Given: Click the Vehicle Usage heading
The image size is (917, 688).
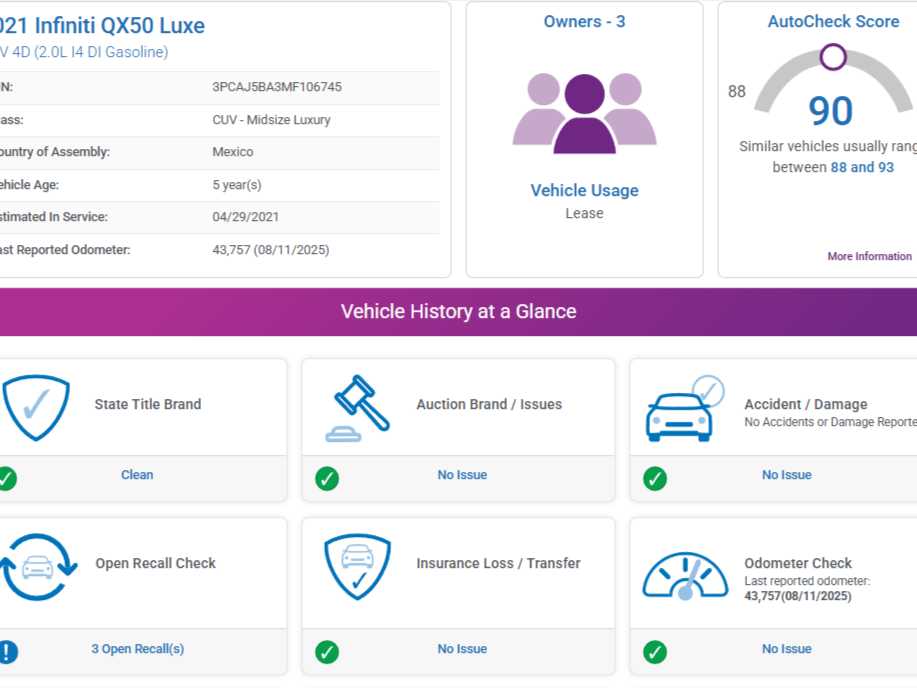Looking at the screenshot, I should click(584, 190).
